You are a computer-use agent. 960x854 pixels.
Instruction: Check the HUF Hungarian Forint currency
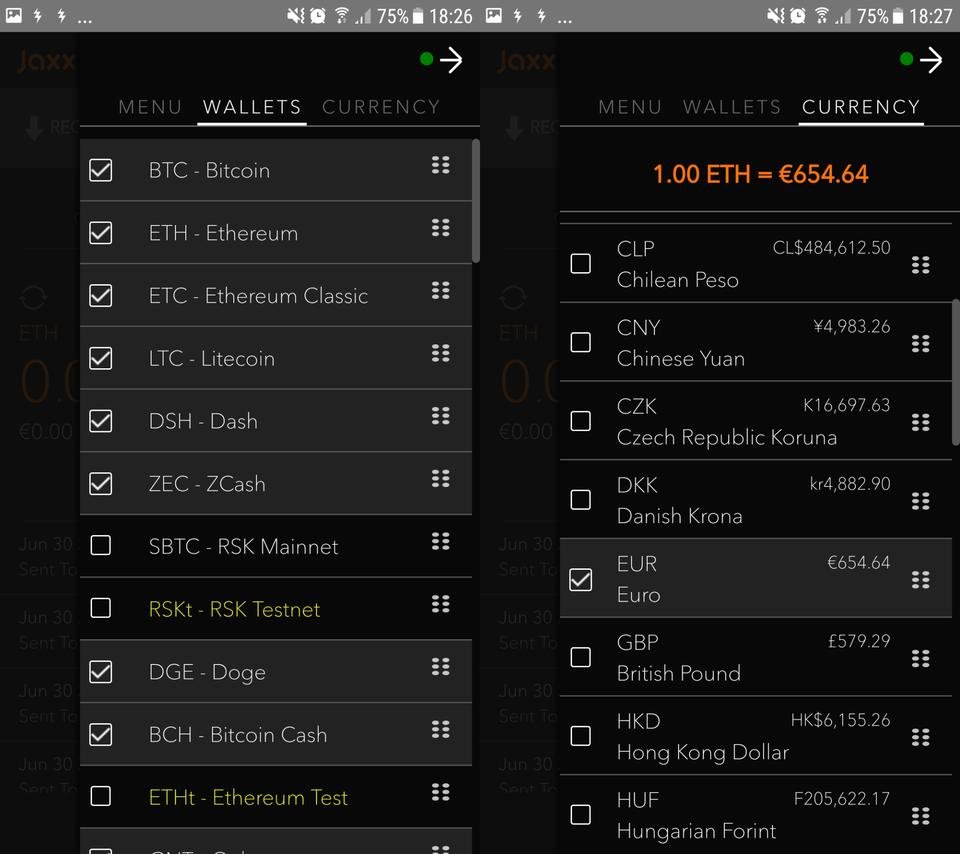(x=580, y=814)
